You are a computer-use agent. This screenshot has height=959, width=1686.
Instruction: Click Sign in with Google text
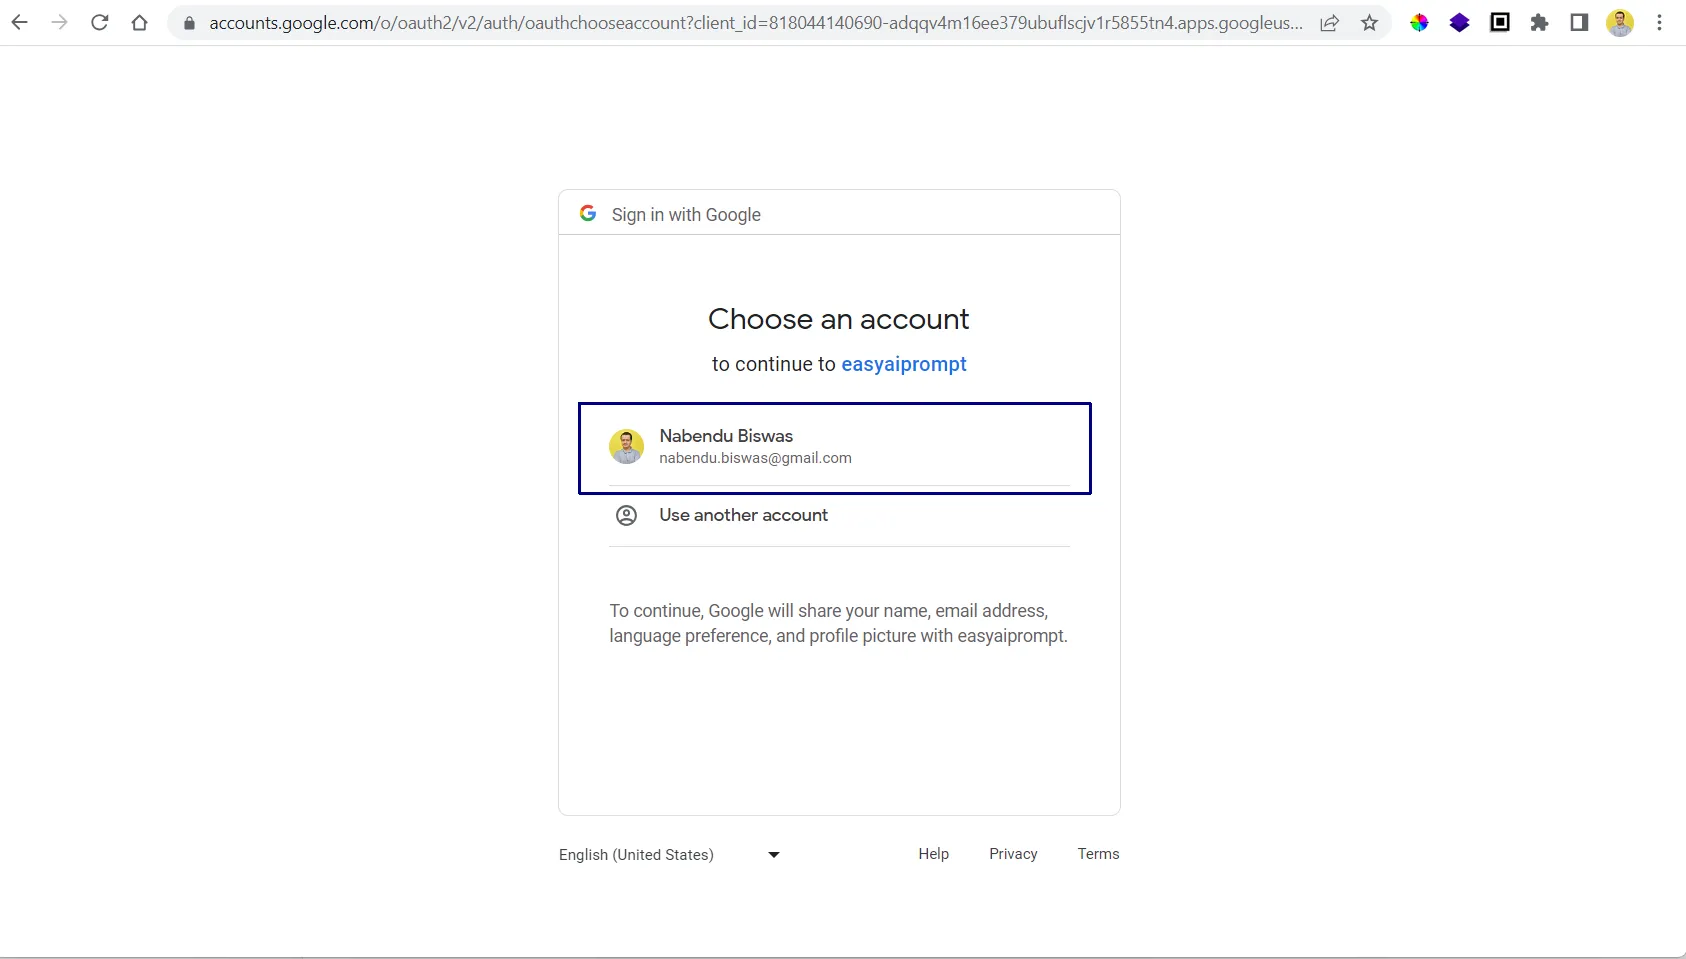[686, 215]
